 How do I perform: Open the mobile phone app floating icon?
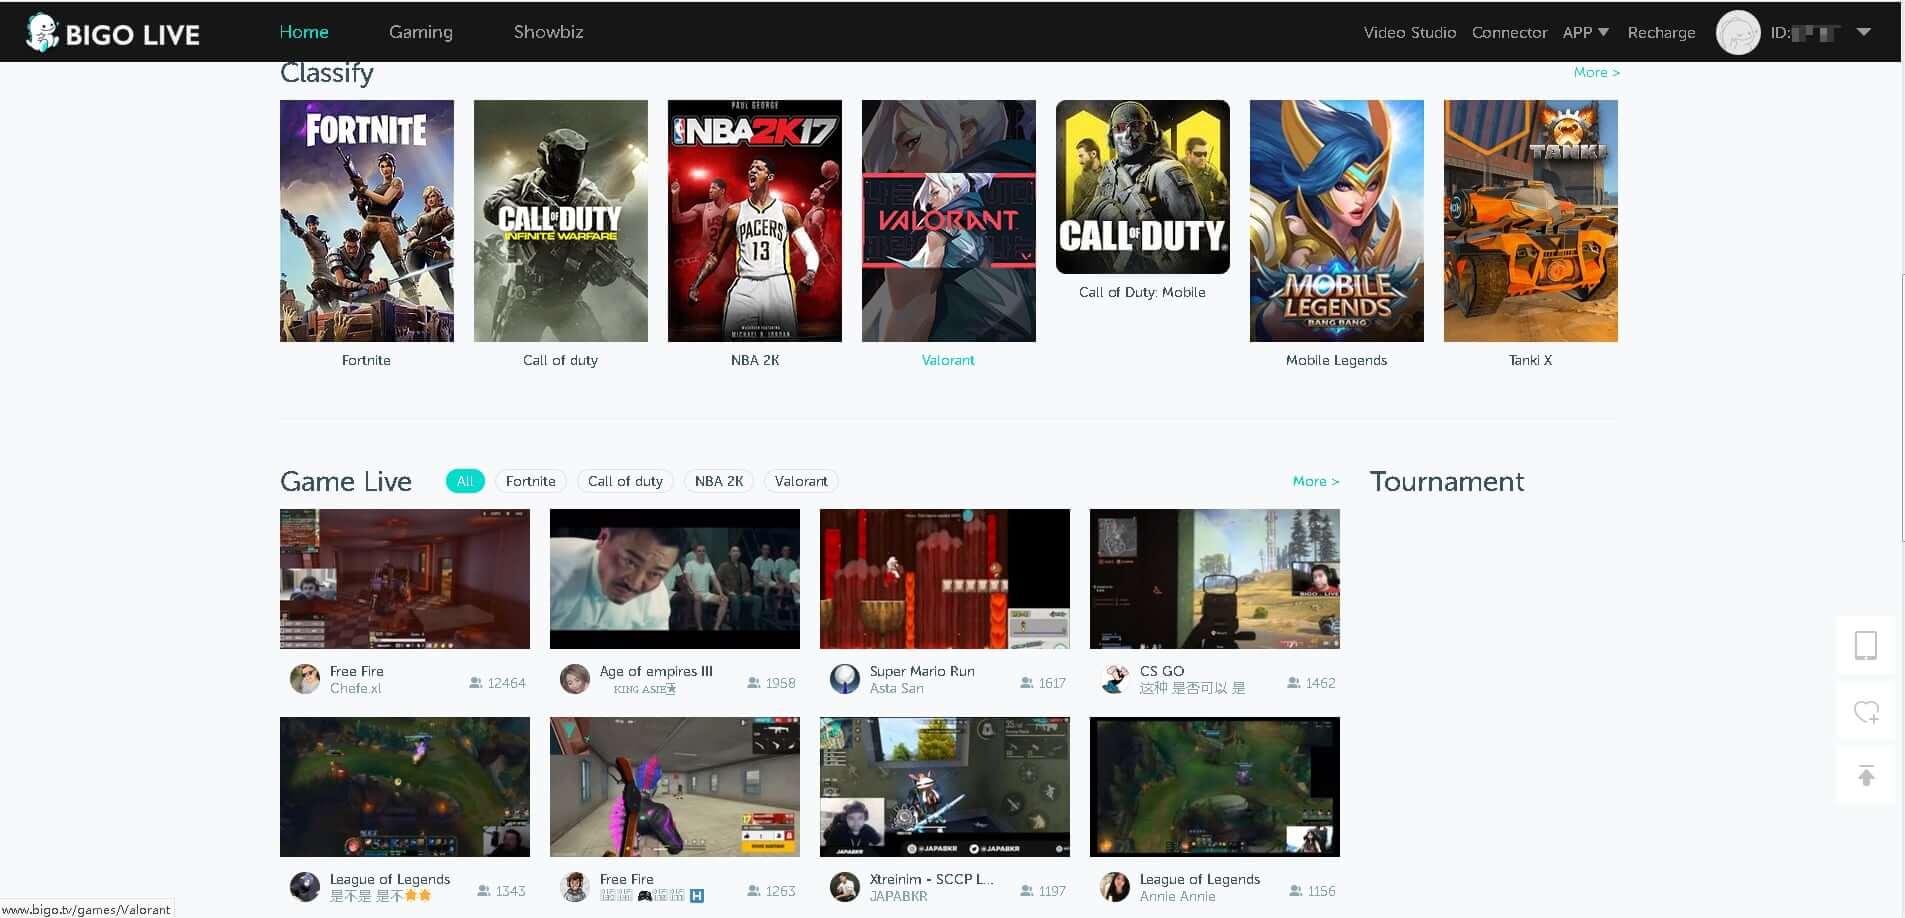(1865, 645)
